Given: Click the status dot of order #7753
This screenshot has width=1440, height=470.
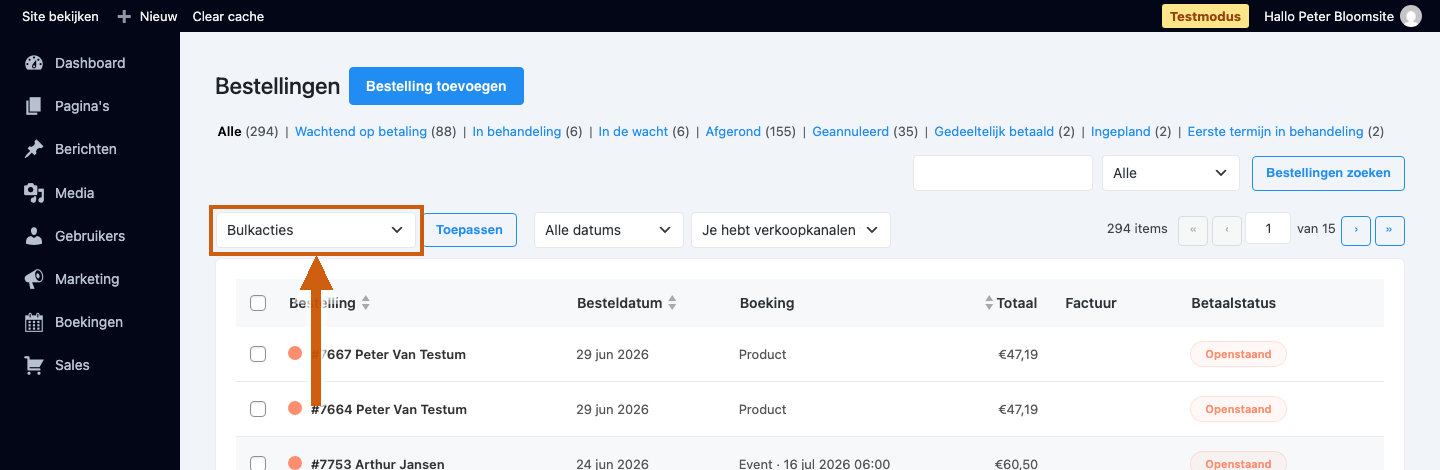Looking at the screenshot, I should (x=294, y=462).
